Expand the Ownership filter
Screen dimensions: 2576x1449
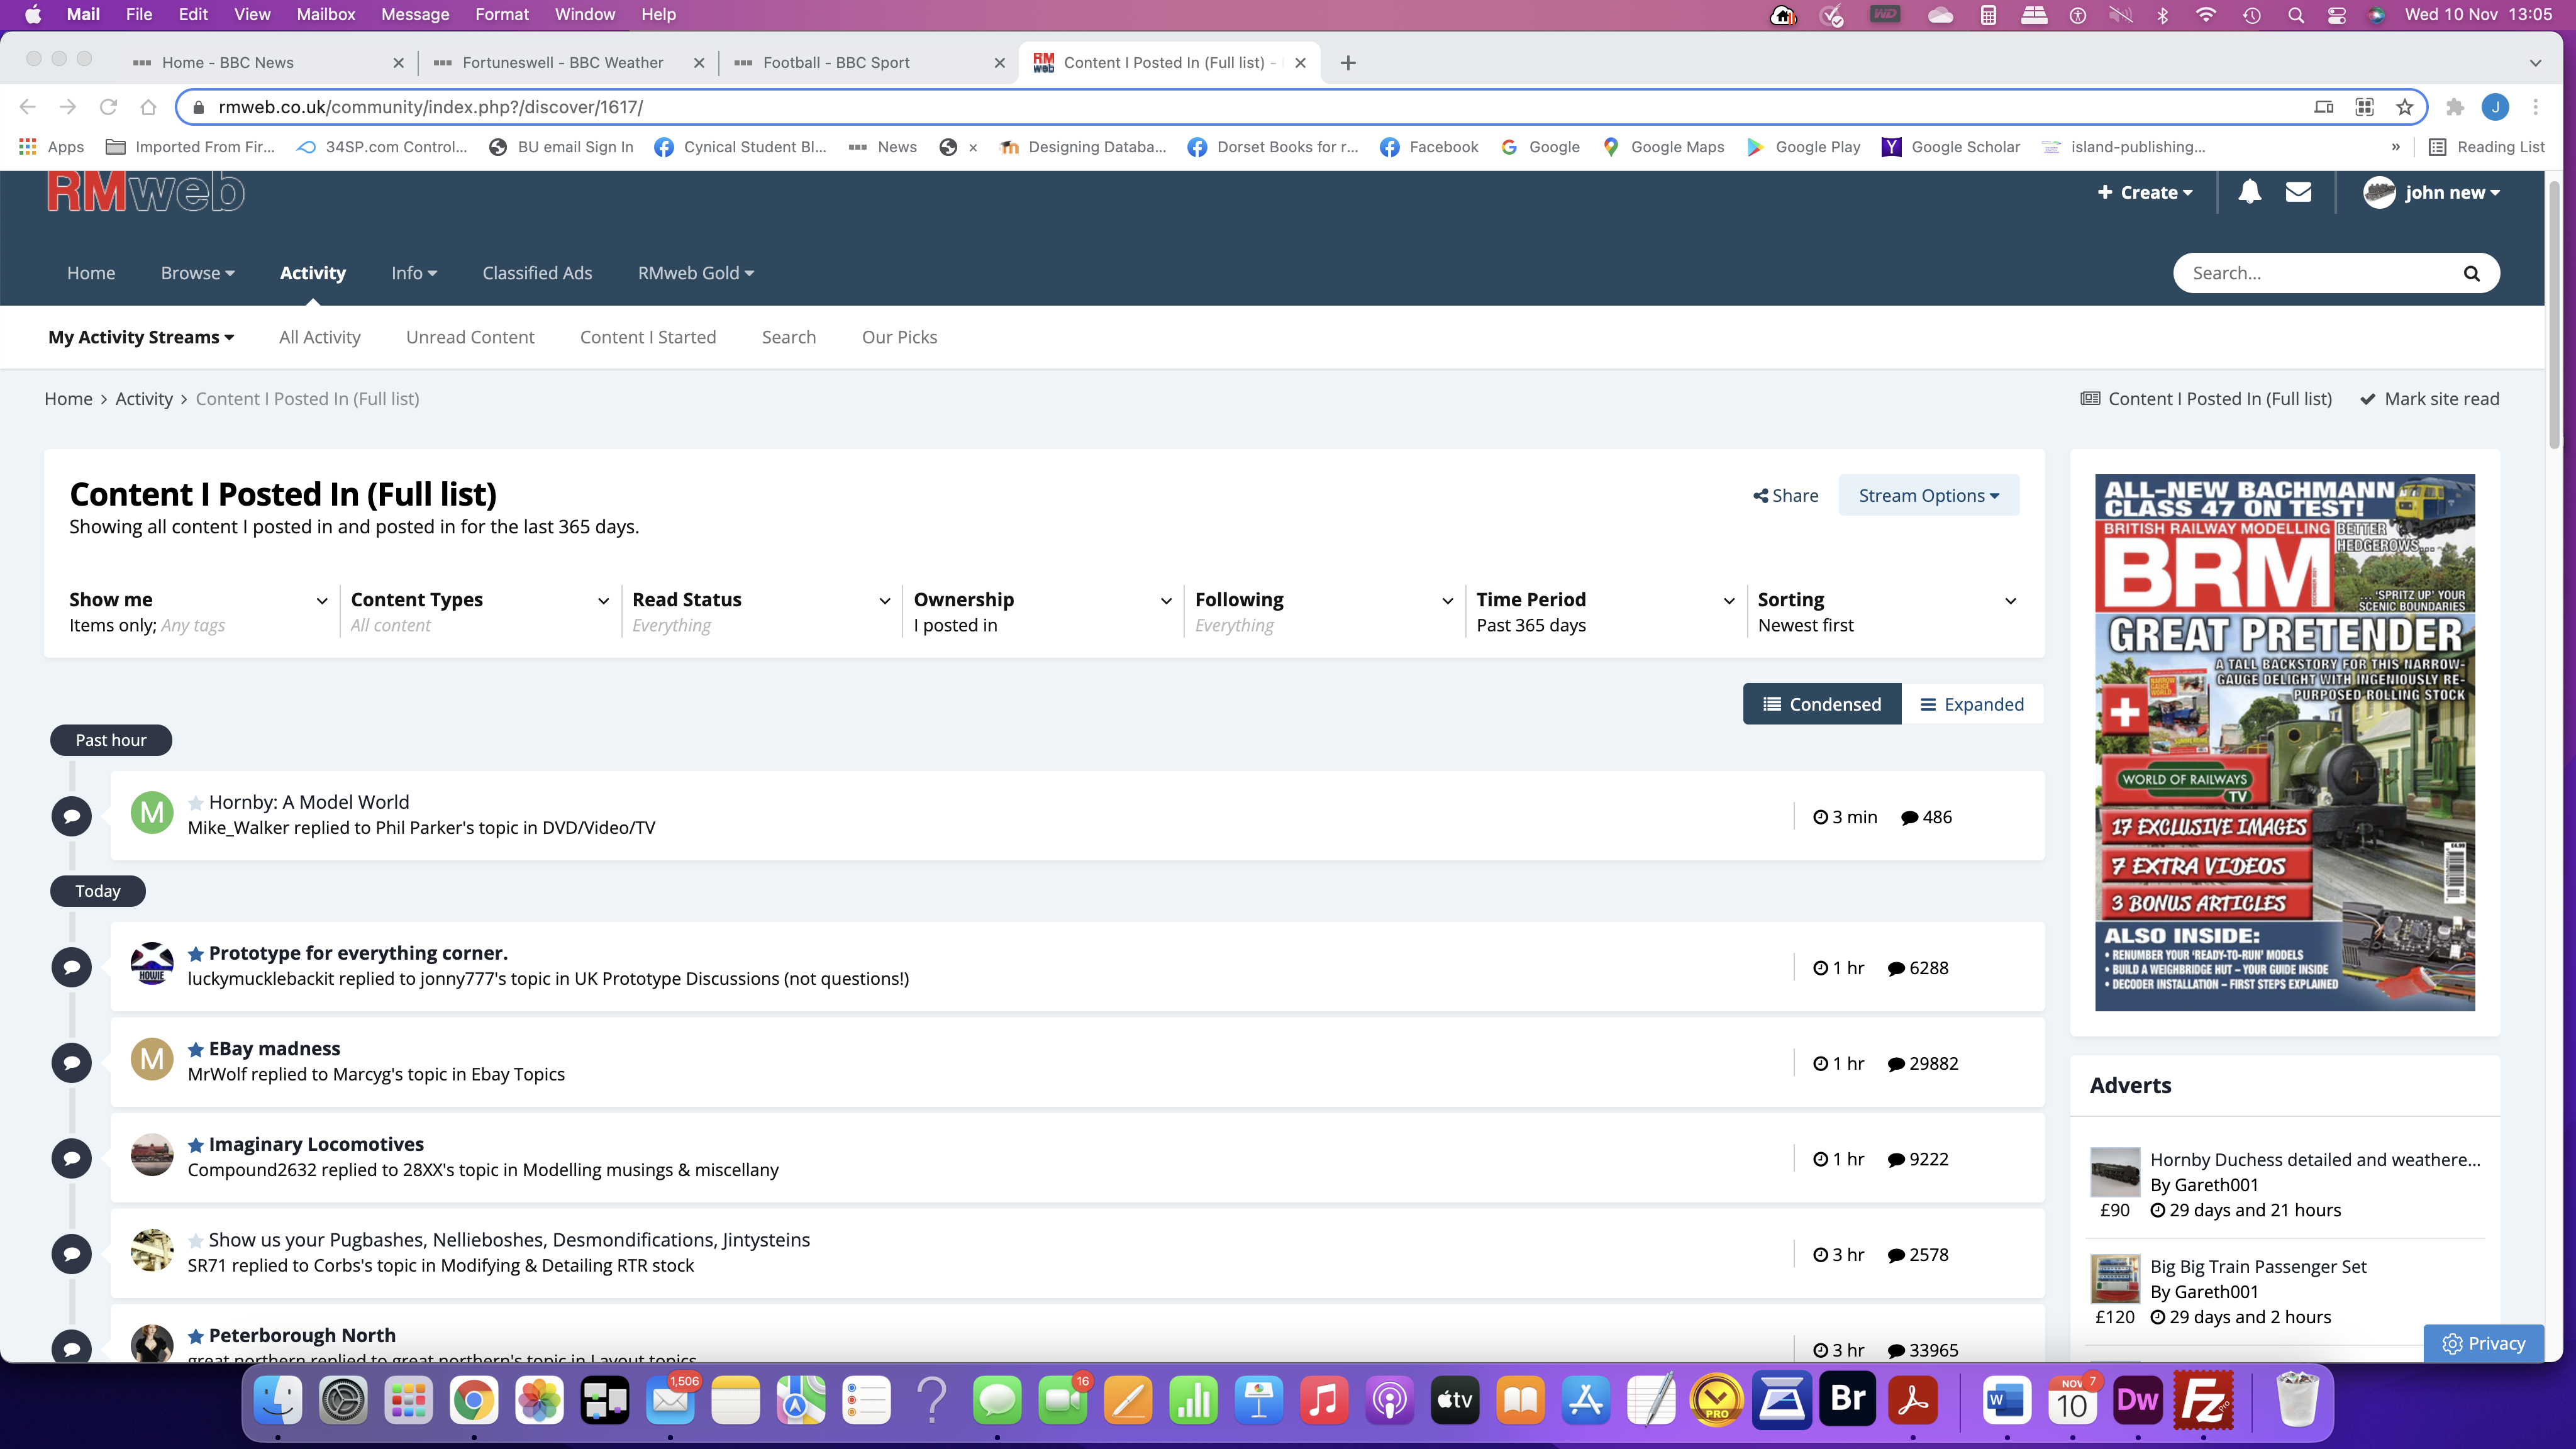pos(1043,611)
